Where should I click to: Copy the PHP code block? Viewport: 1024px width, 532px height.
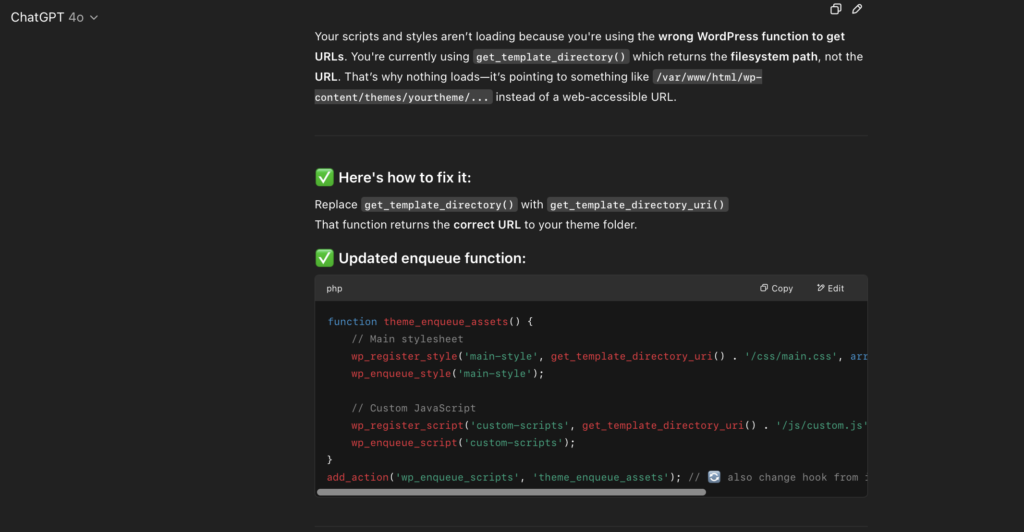(x=776, y=288)
